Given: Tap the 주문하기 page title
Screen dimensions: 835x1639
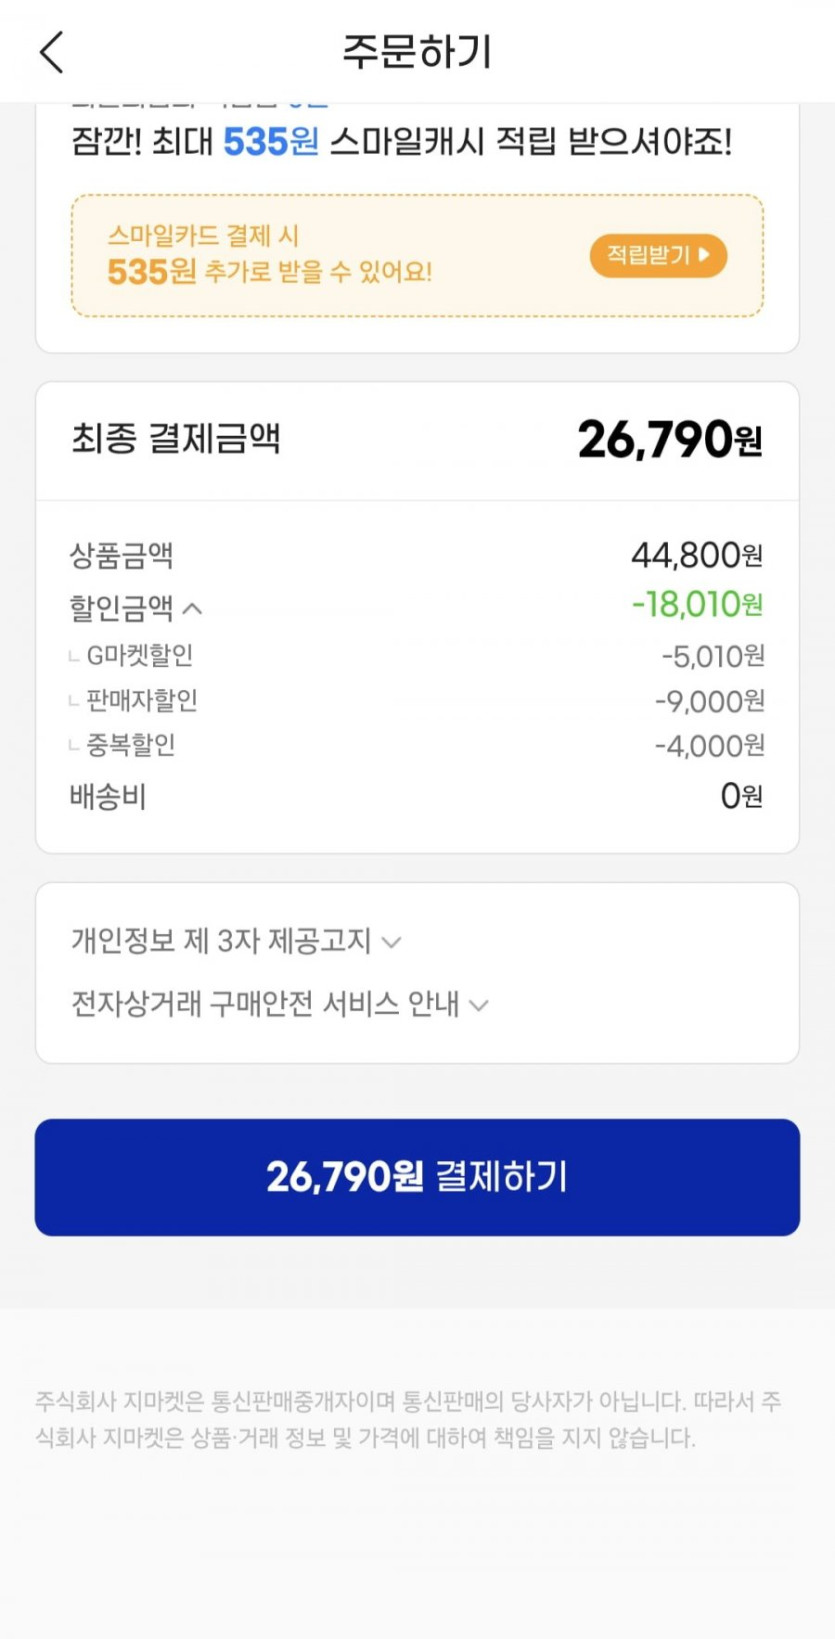Looking at the screenshot, I should (x=417, y=52).
